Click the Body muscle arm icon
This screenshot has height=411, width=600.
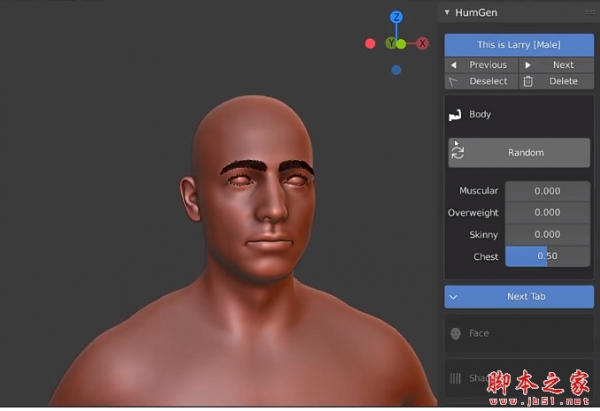point(456,115)
